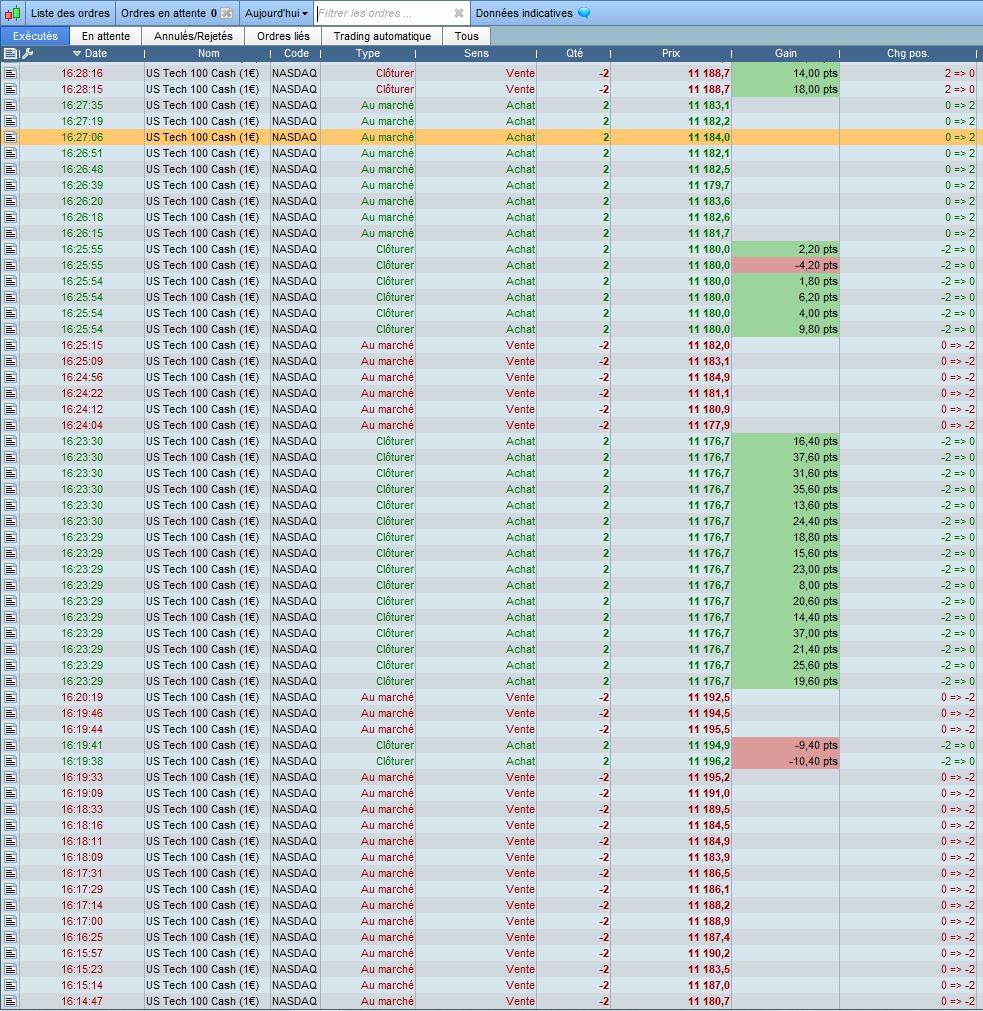Select the -9,40 pts loss cell

coord(785,745)
